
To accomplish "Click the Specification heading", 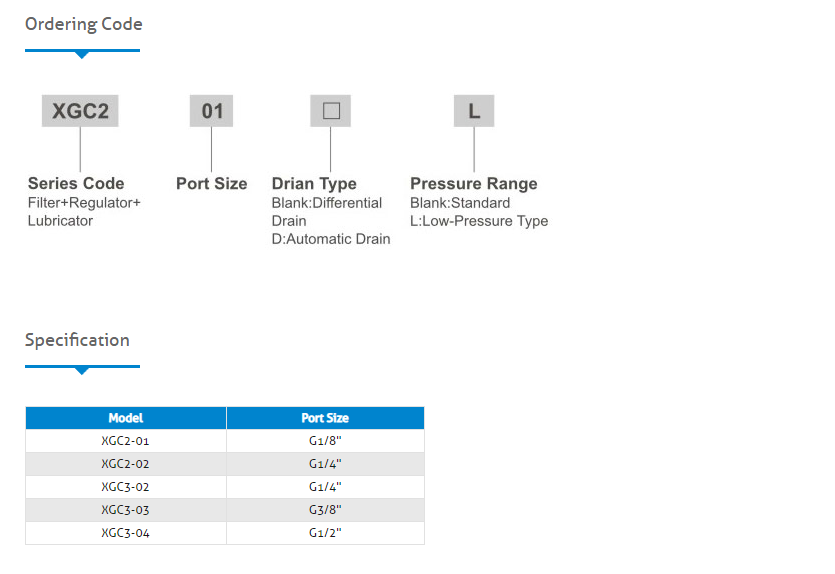I will [77, 340].
